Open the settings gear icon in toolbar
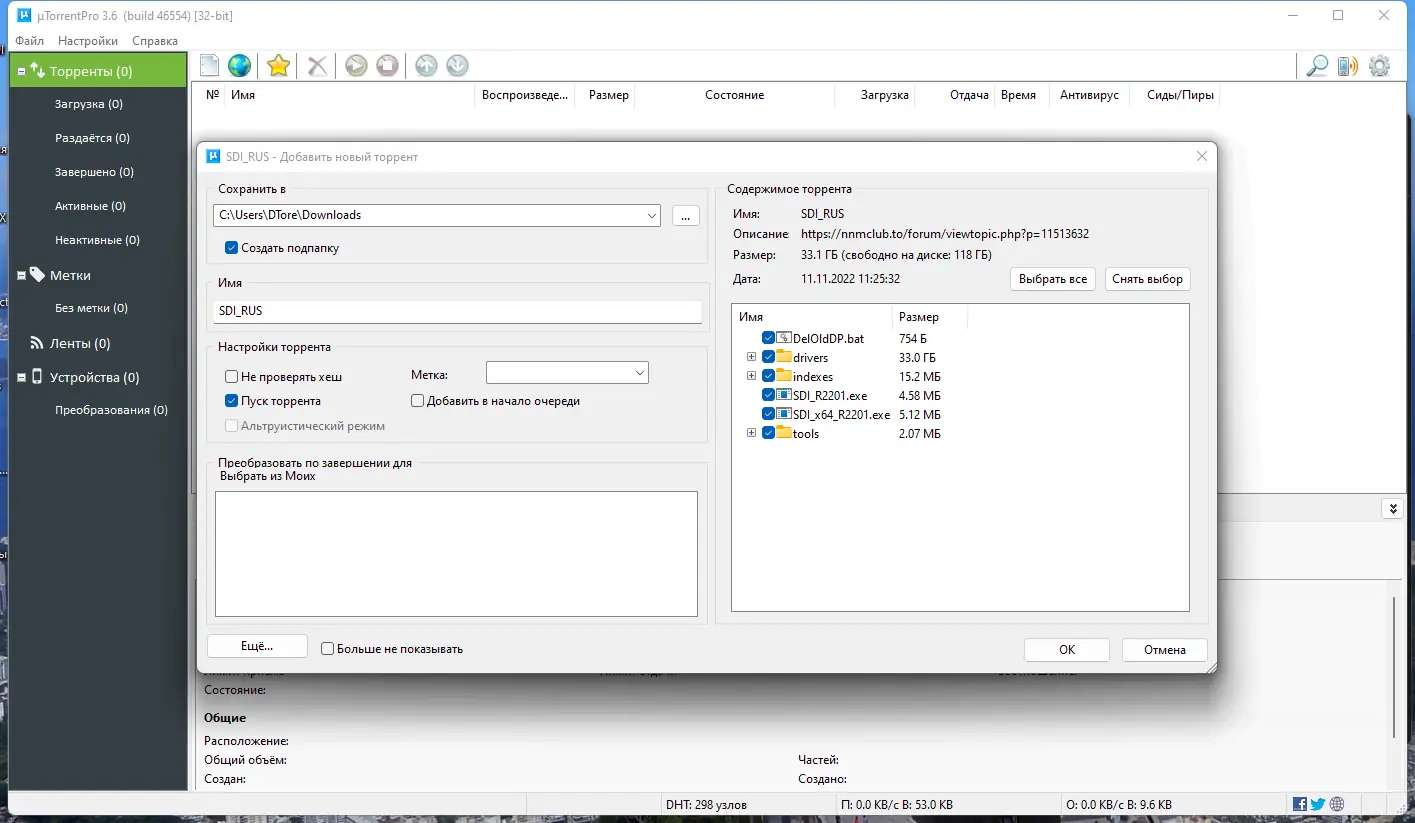 point(1379,66)
